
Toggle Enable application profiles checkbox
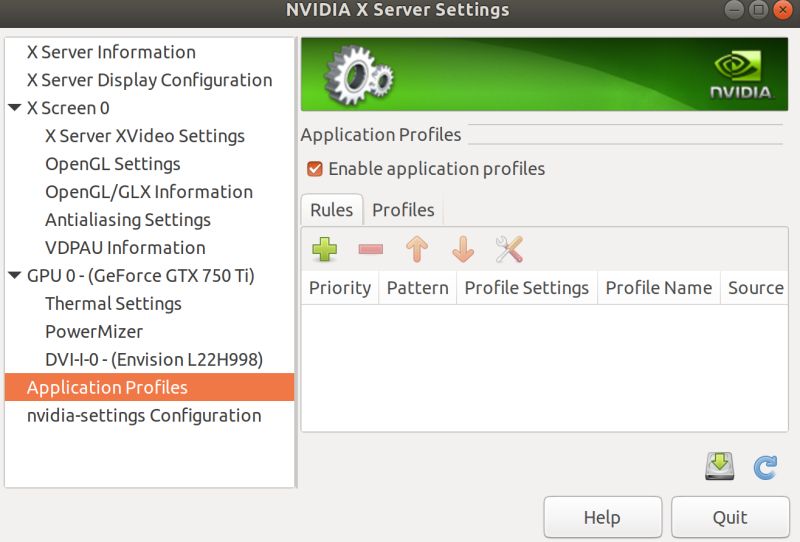[x=315, y=169]
